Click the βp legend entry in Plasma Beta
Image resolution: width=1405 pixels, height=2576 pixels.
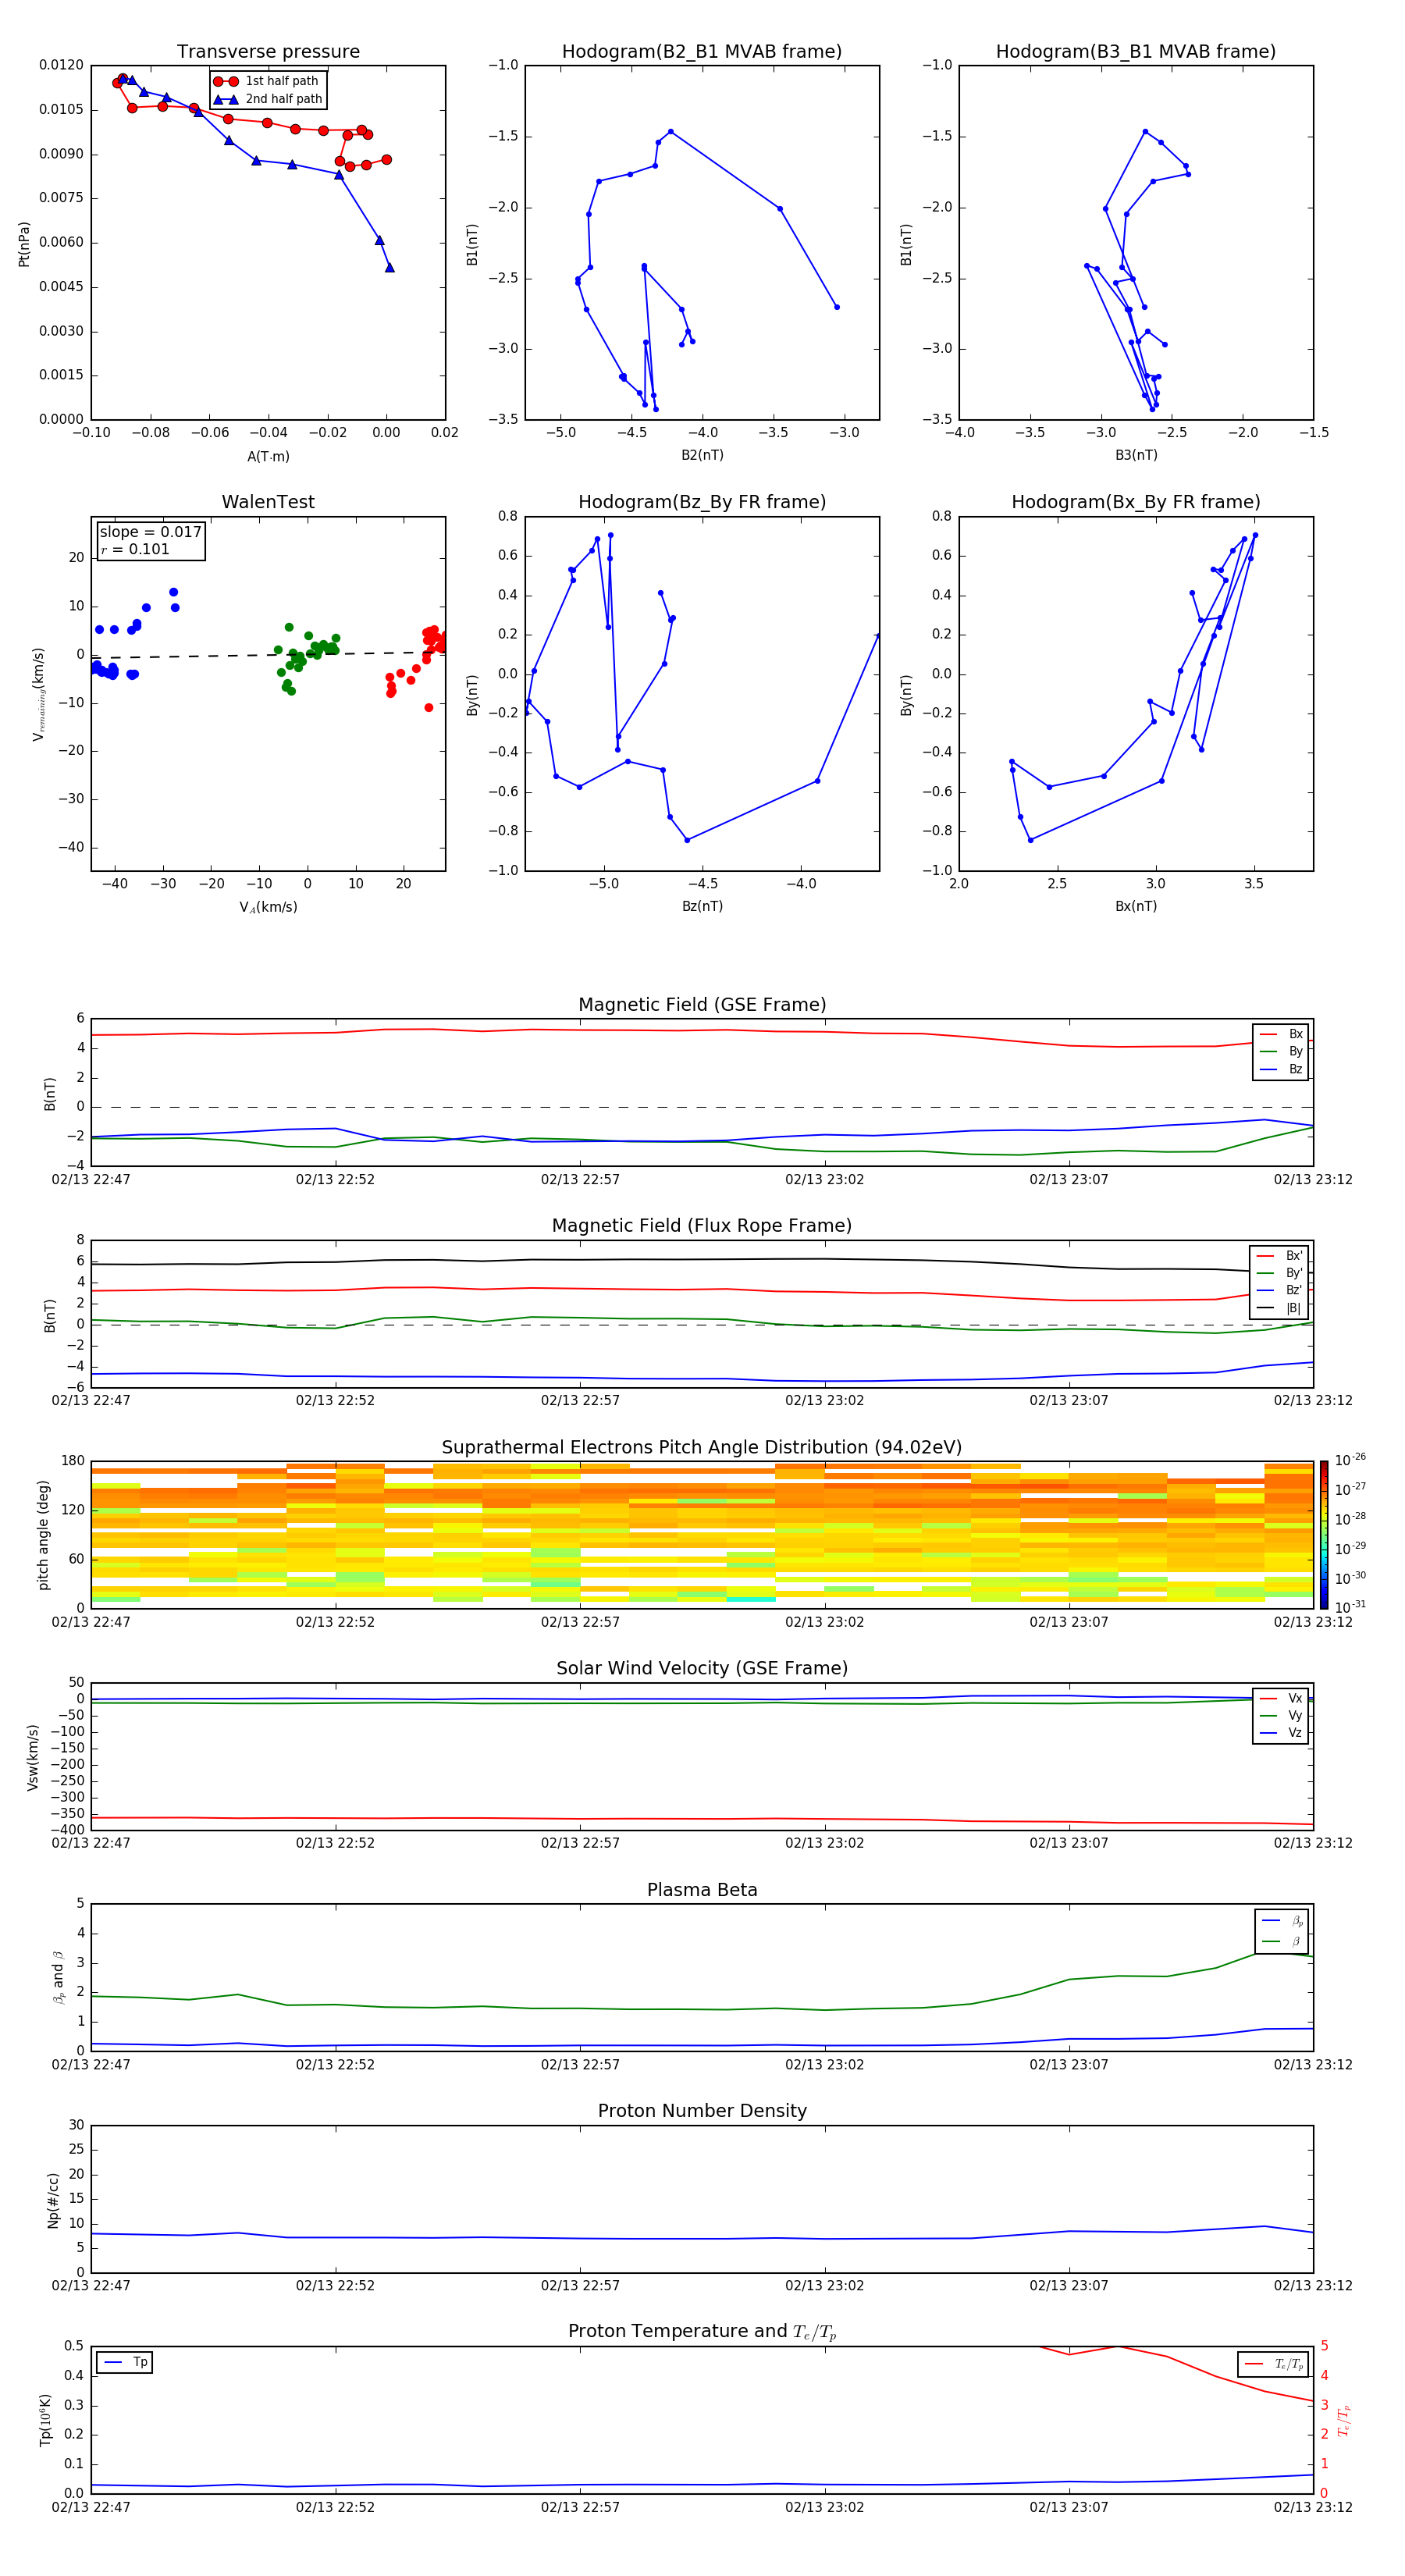(x=1282, y=1920)
